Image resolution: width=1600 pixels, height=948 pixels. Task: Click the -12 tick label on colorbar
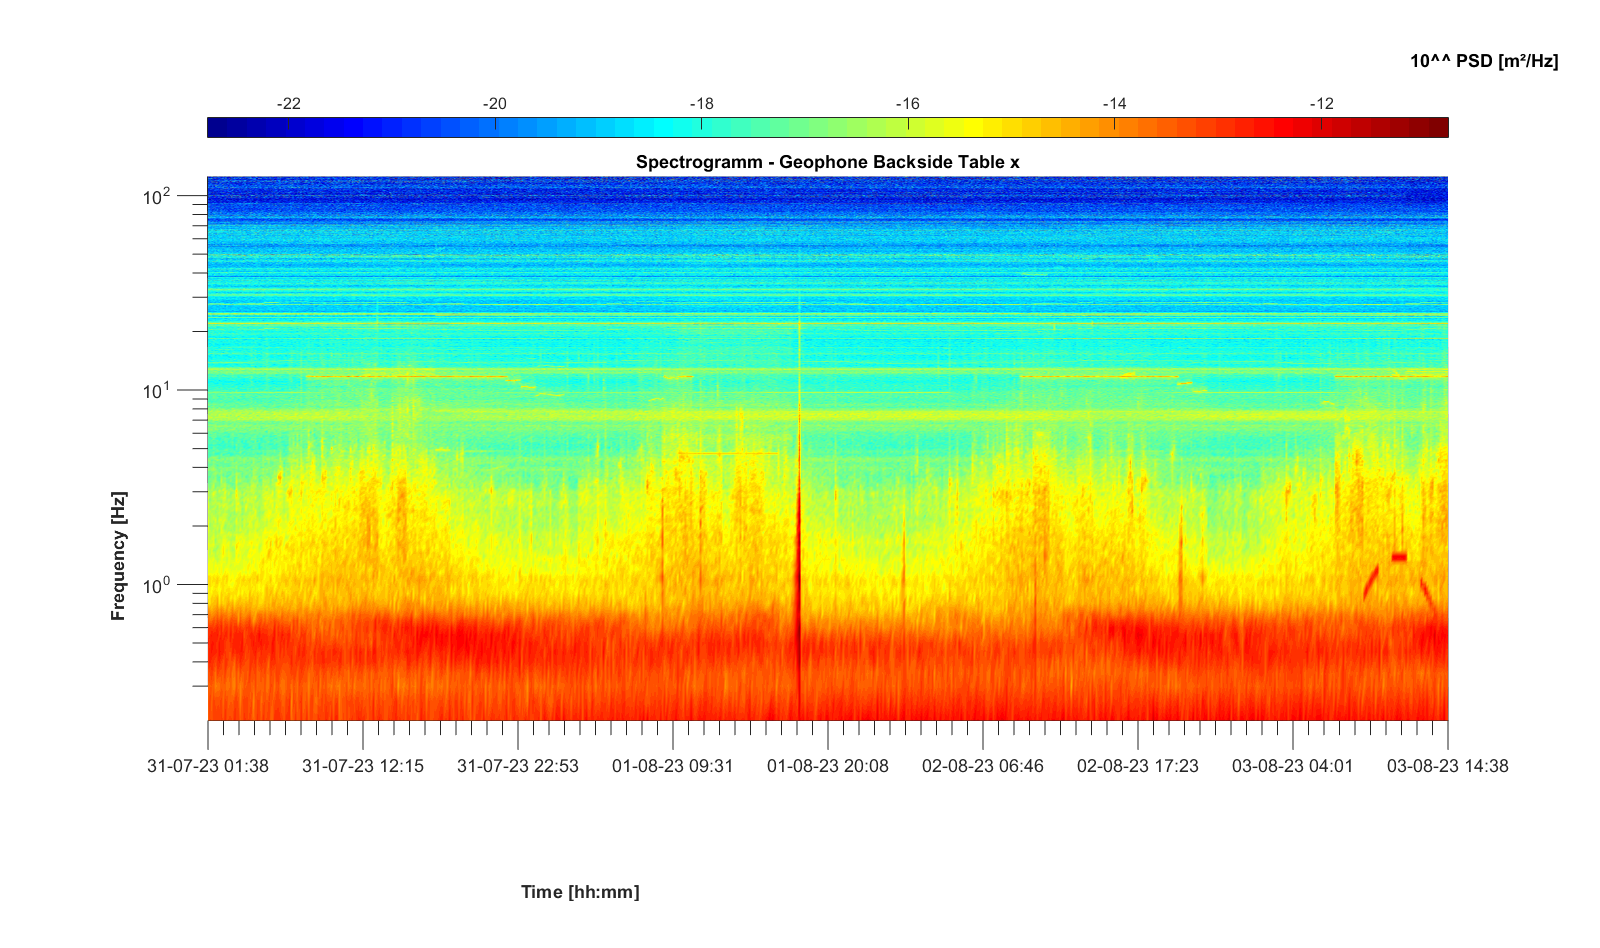(1321, 104)
